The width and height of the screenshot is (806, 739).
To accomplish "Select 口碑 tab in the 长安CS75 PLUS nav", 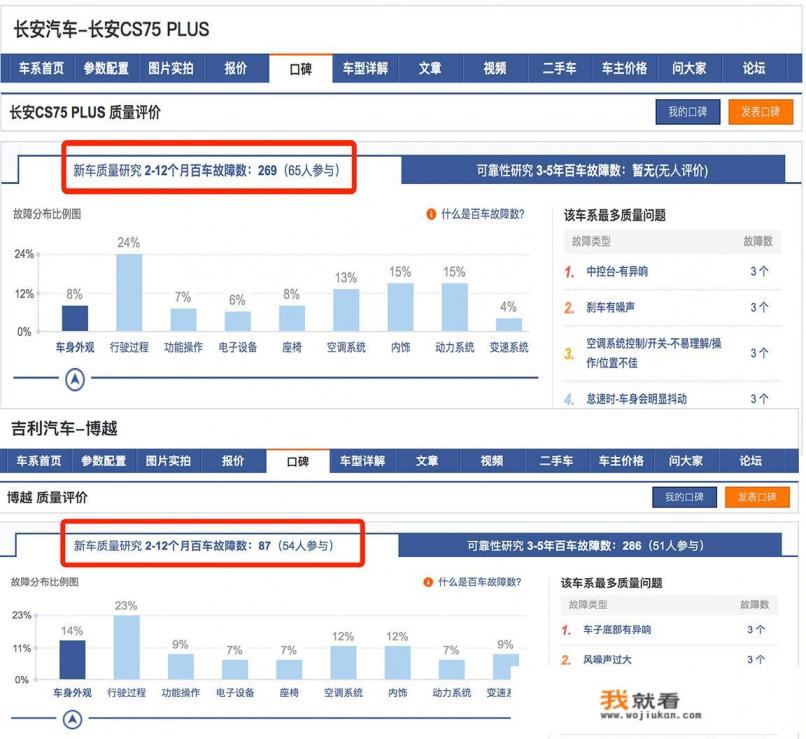I will [x=301, y=68].
